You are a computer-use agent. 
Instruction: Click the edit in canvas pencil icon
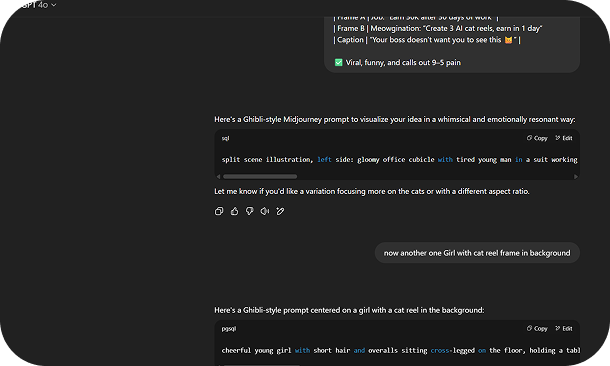(280, 211)
